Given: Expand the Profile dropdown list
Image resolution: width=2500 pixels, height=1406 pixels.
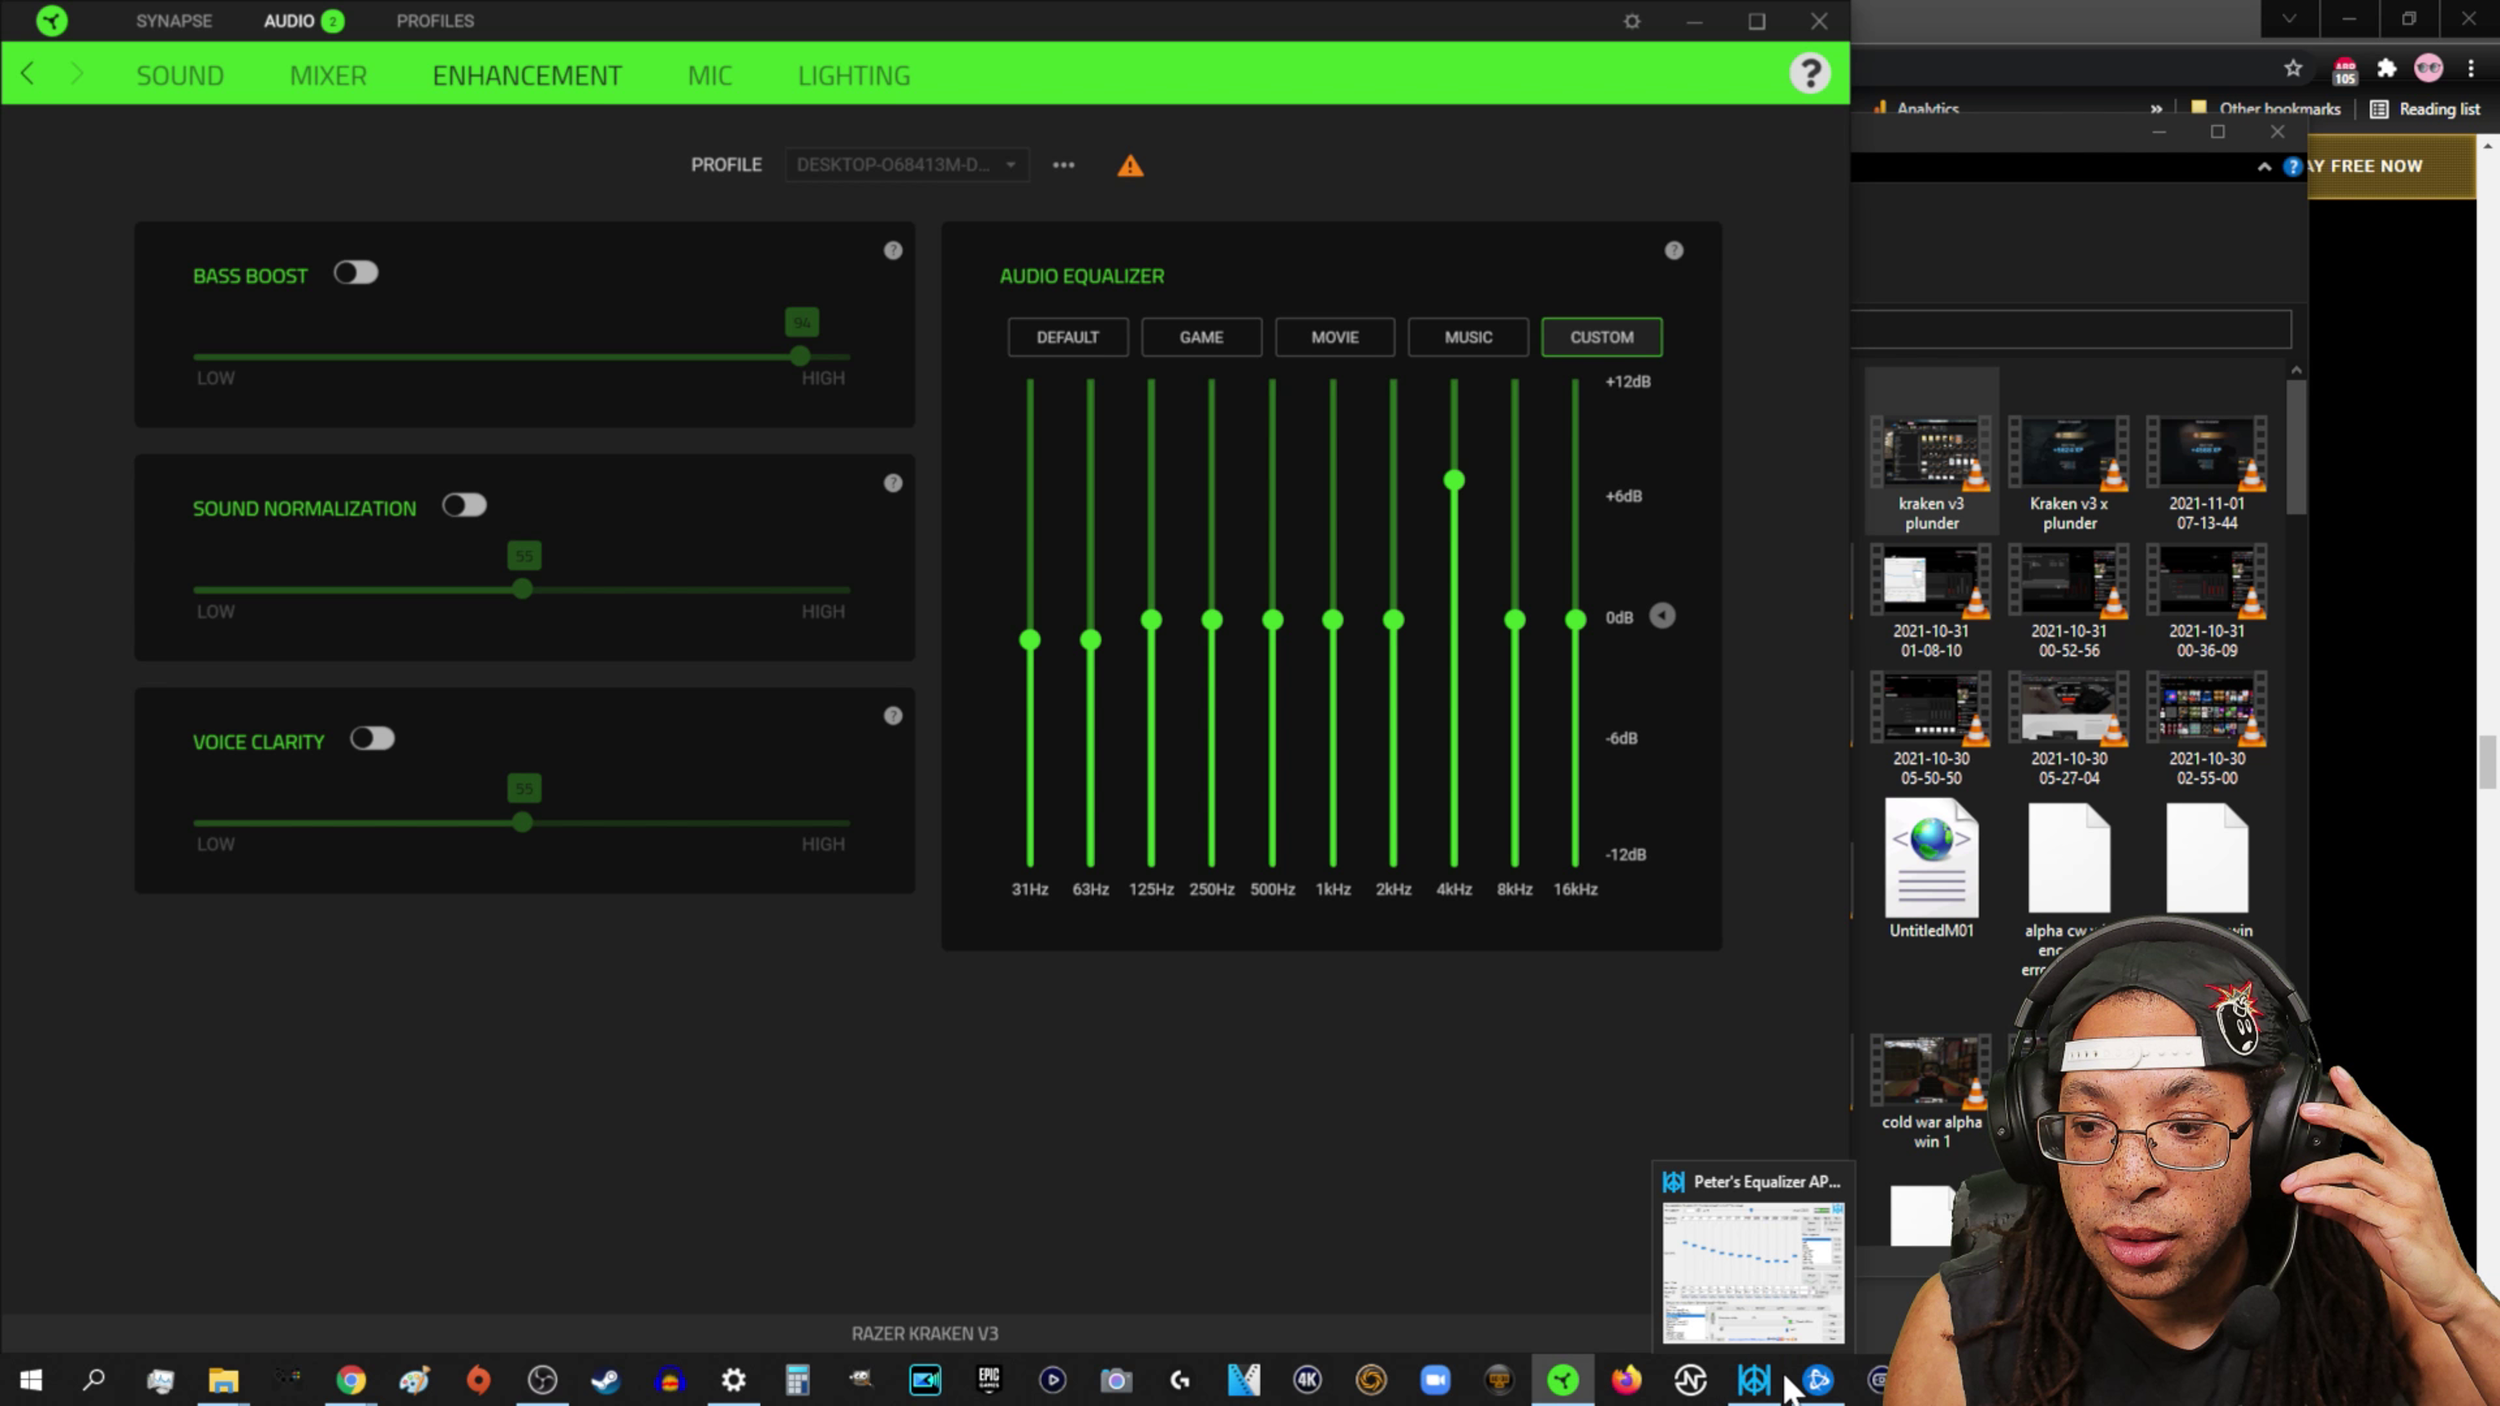Looking at the screenshot, I should (906, 165).
